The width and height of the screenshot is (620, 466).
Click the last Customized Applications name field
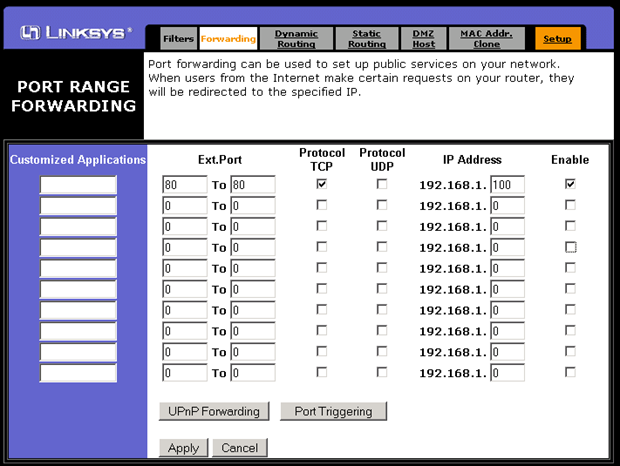point(78,373)
